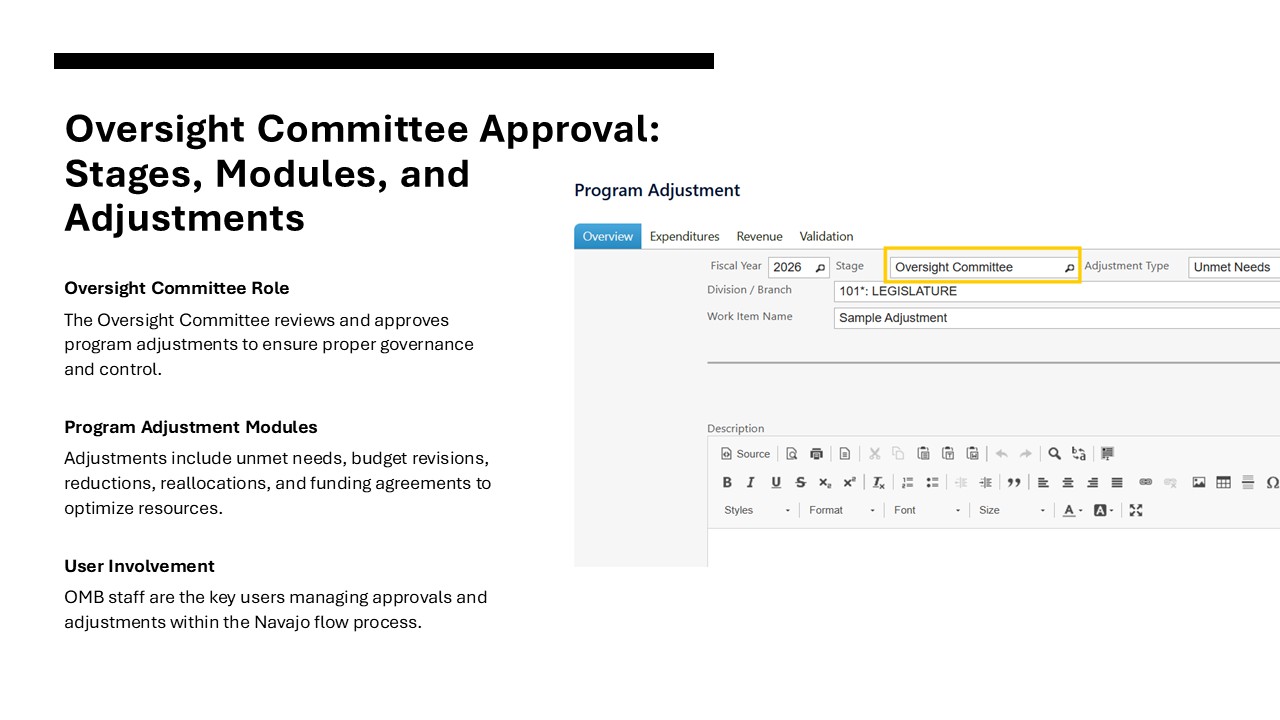This screenshot has width=1280, height=720.
Task: Expand the Size dropdown
Action: (1012, 510)
